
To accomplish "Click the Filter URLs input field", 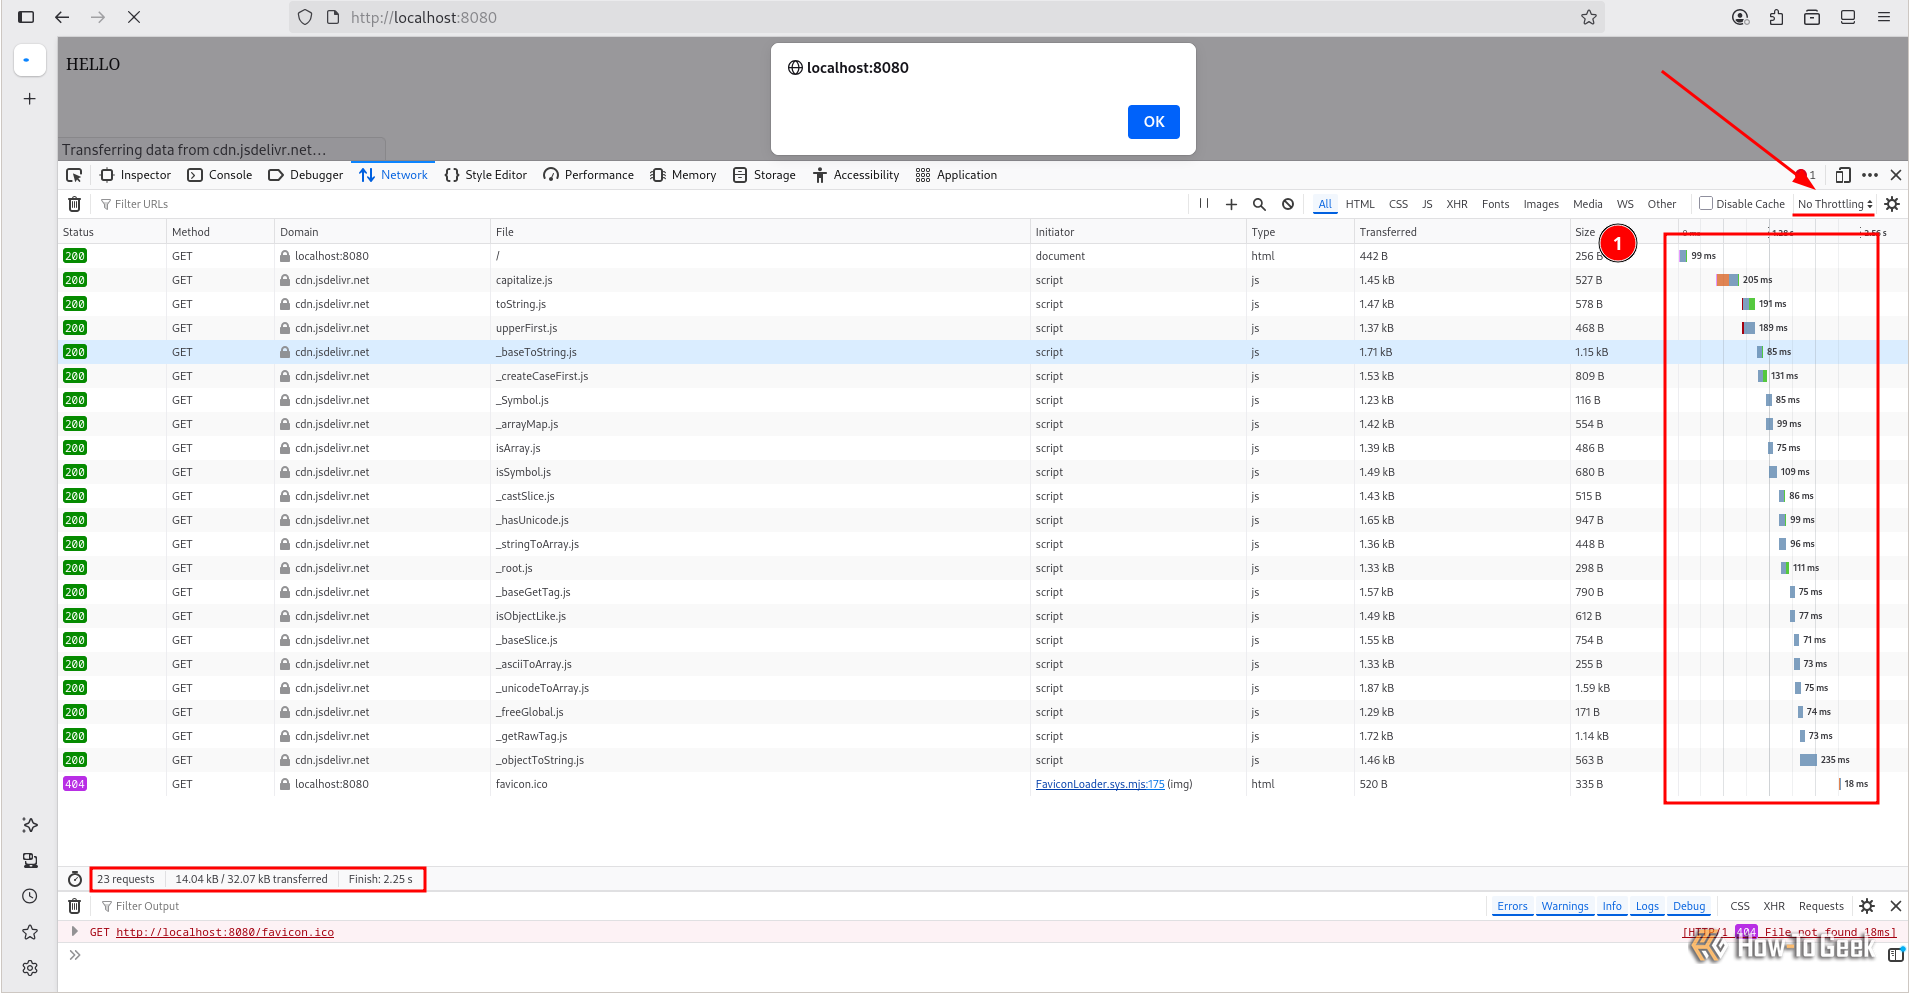I will pos(640,204).
